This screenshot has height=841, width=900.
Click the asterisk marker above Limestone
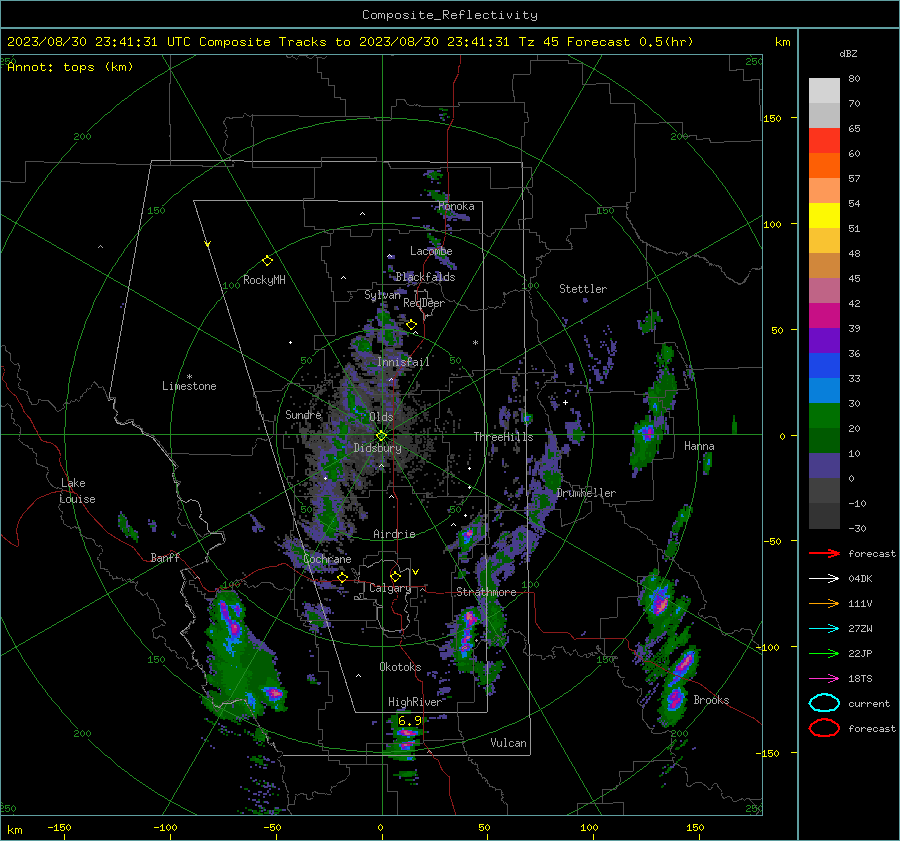[x=189, y=377]
